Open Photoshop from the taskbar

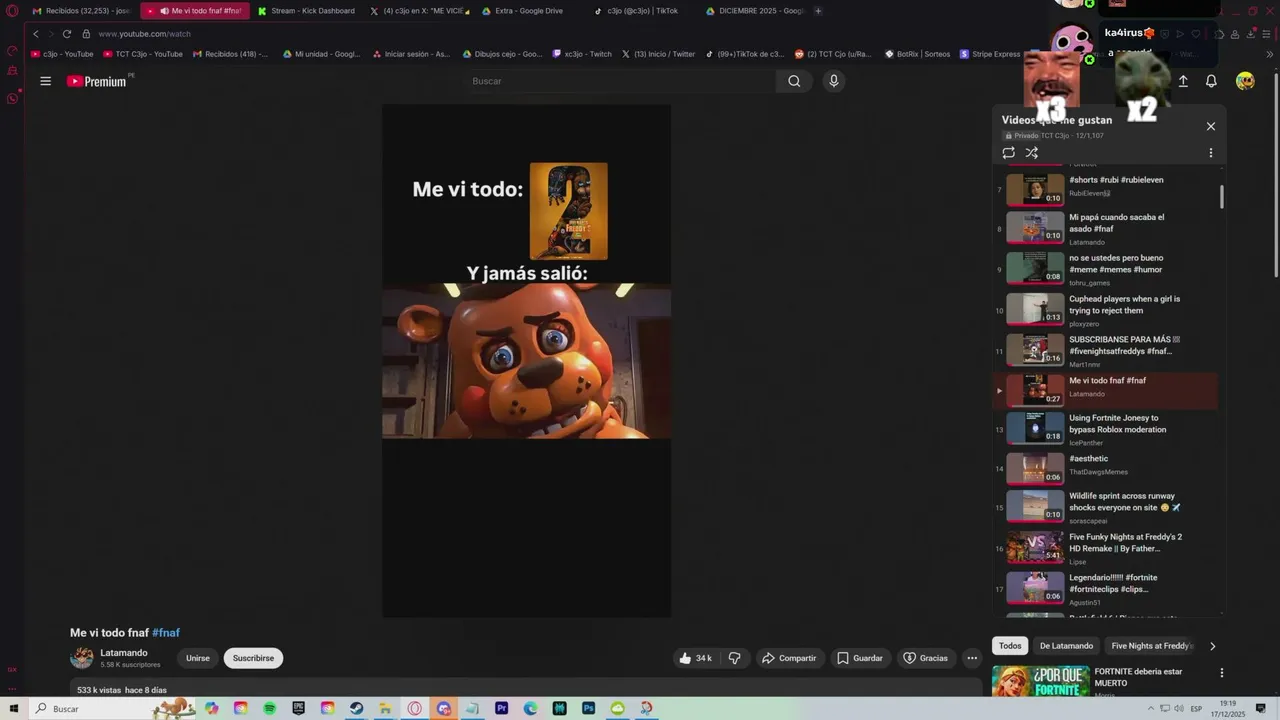click(x=588, y=708)
